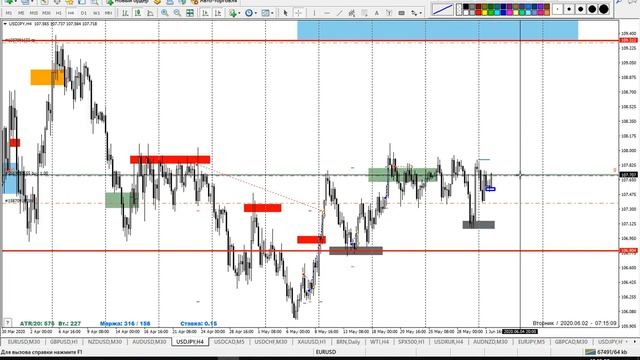
Task: Switch chart to M5 timeframe
Action: (x=21, y=13)
